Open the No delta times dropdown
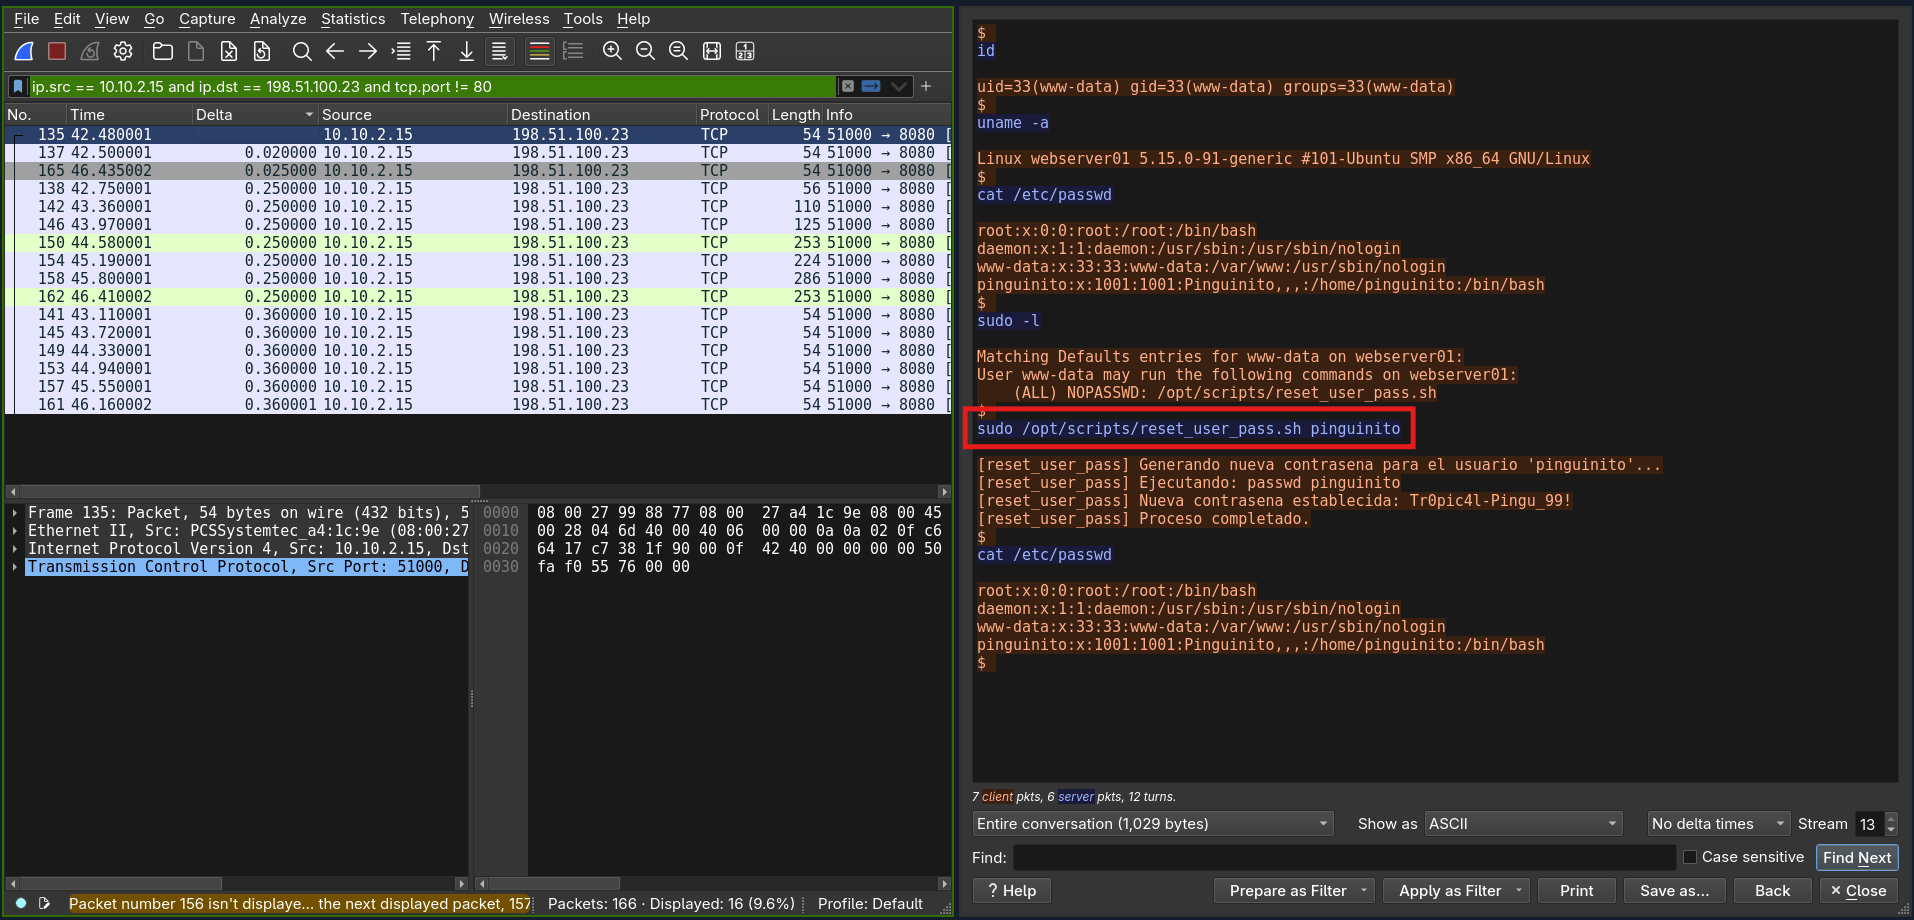The image size is (1914, 920). coord(1719,824)
